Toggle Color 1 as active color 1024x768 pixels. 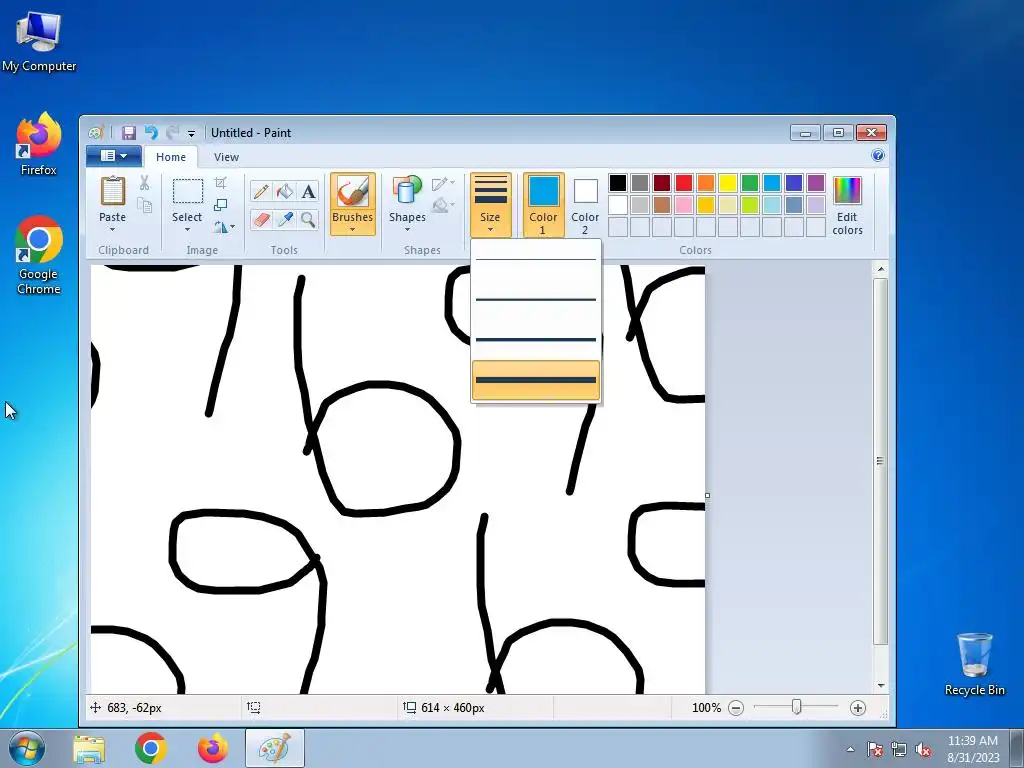543,204
